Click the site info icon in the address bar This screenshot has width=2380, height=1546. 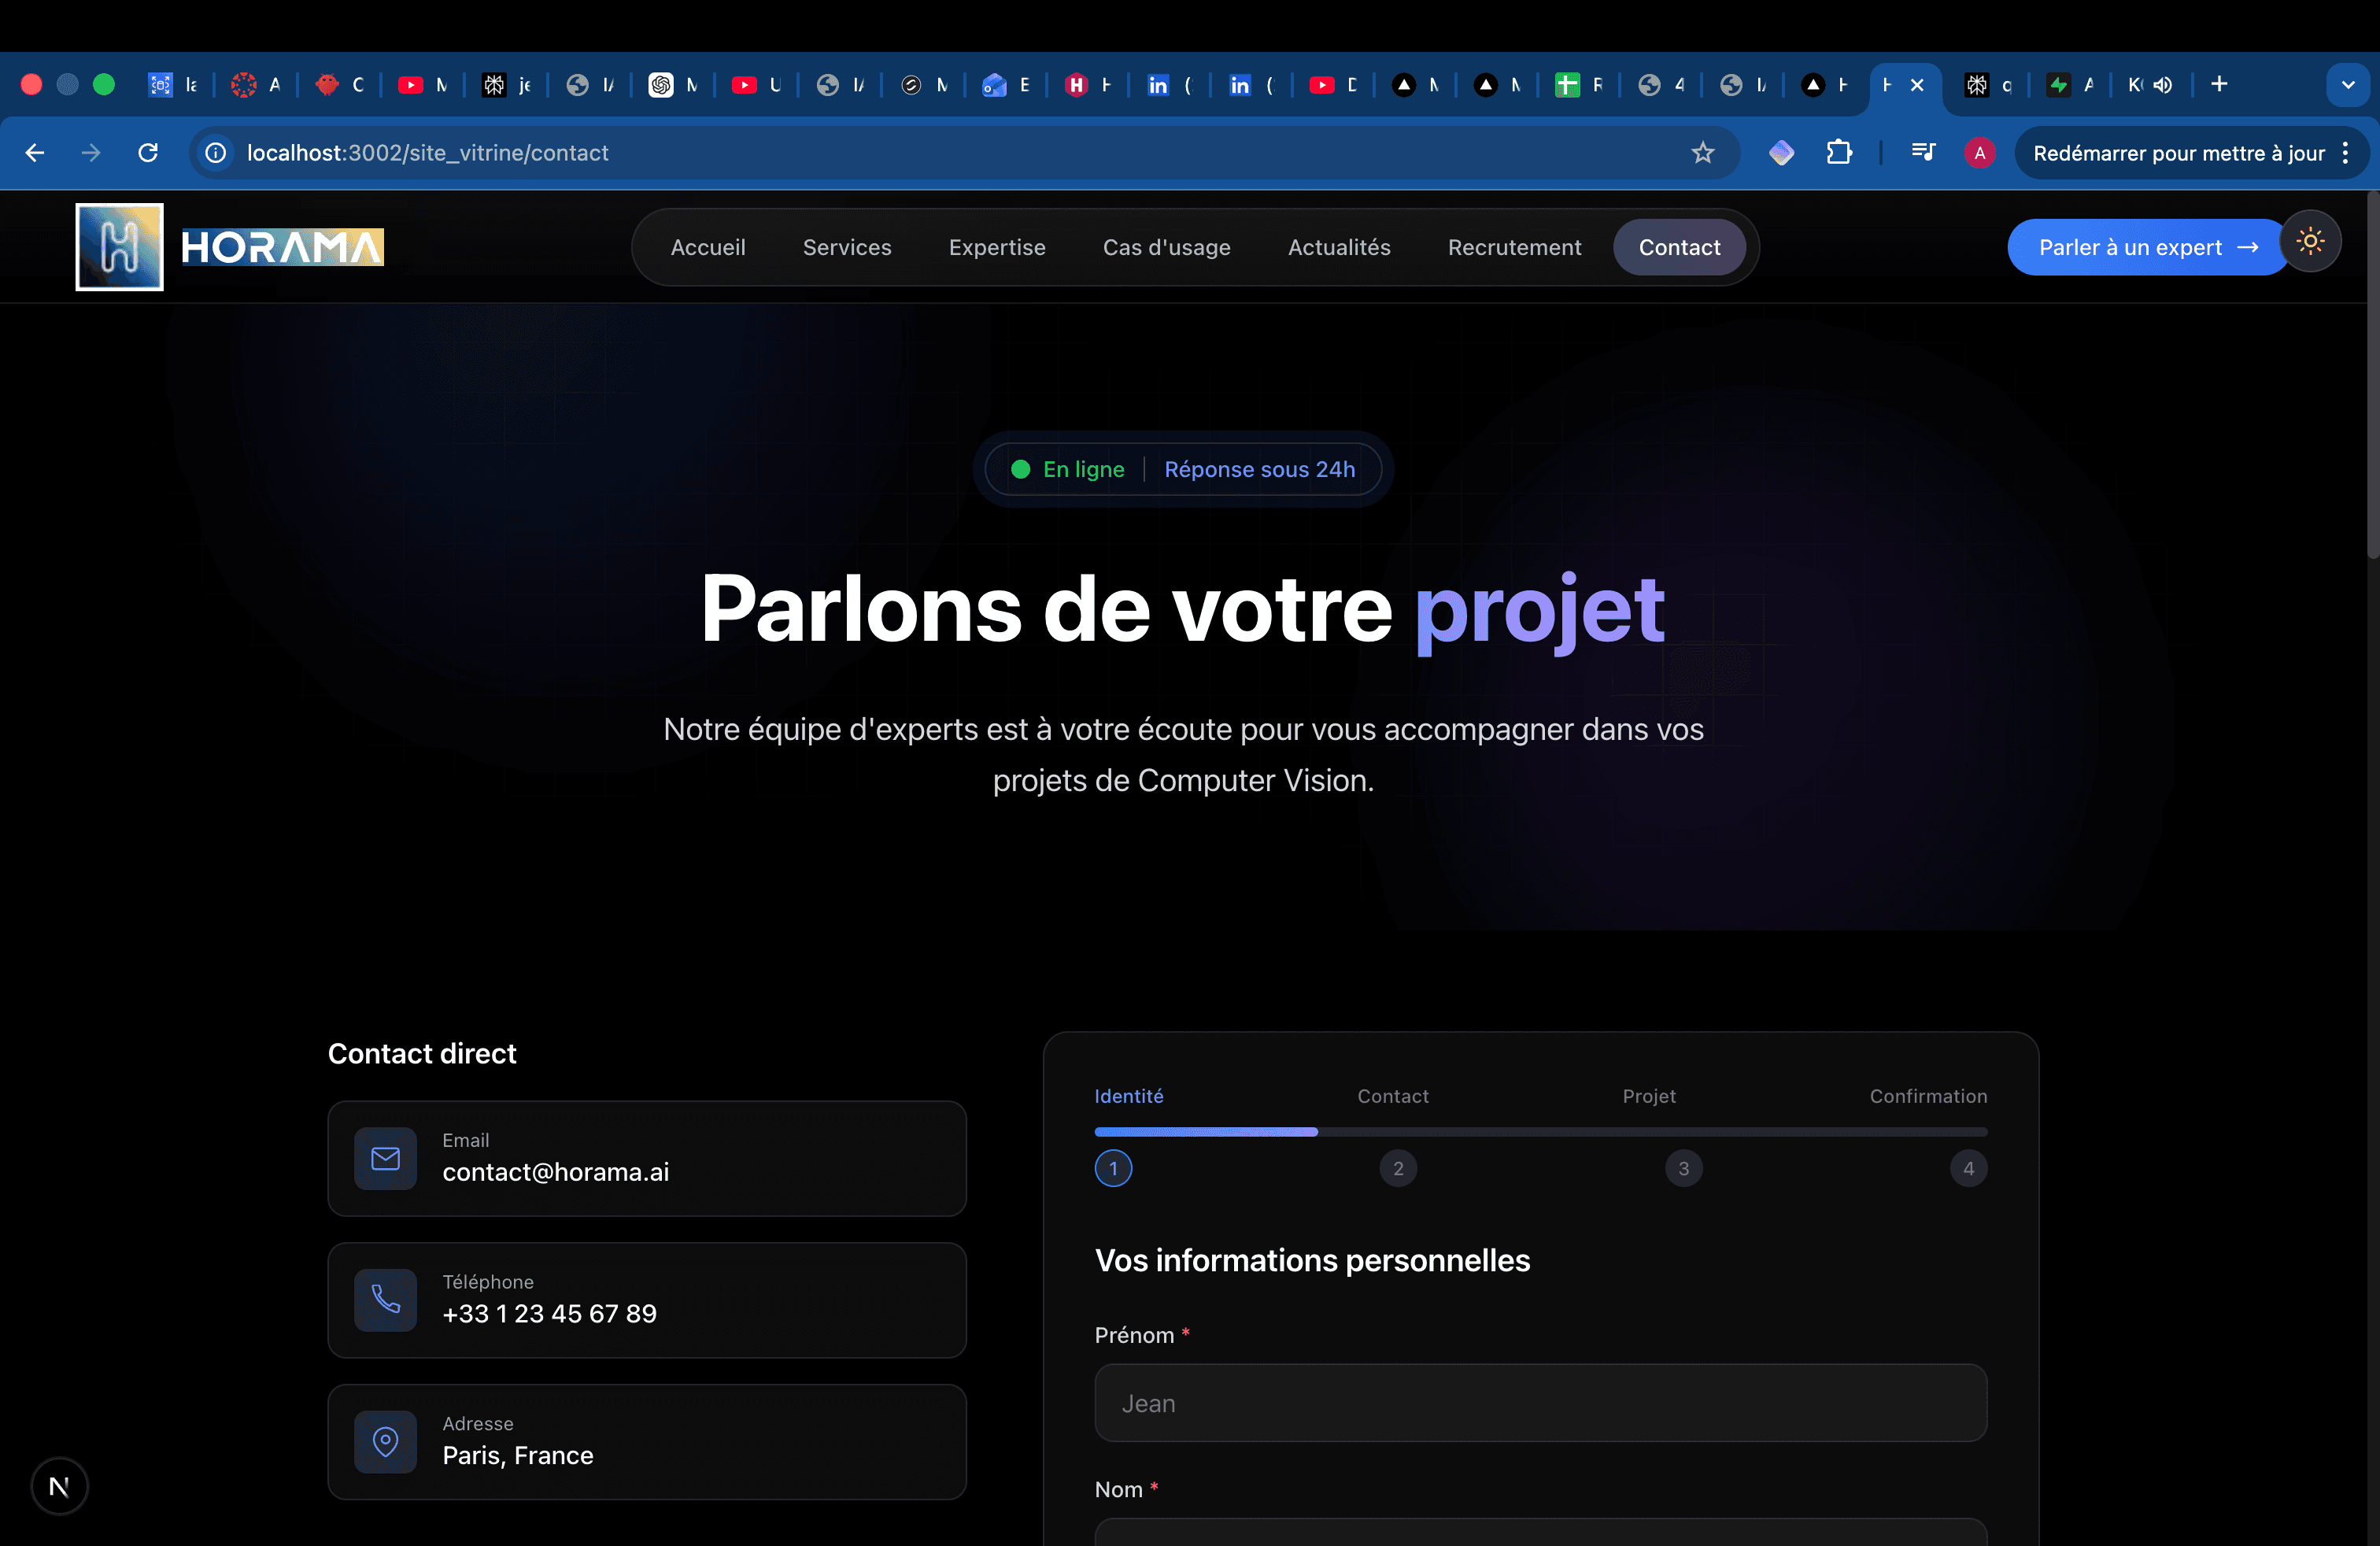pos(216,153)
